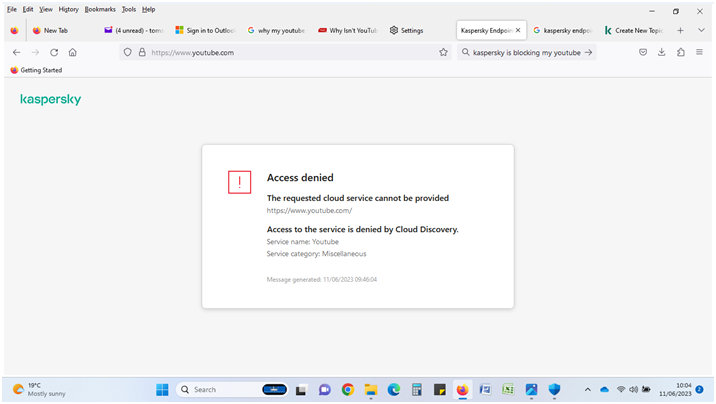The width and height of the screenshot is (716, 404).
Task: Click the Service name: Youtube text
Action: [303, 241]
